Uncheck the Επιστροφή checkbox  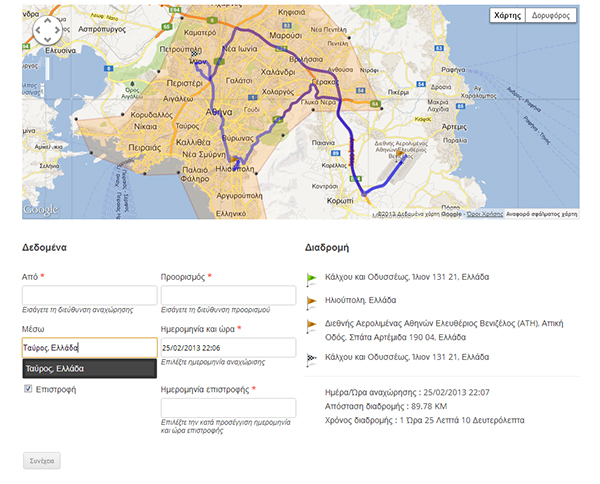point(28,389)
